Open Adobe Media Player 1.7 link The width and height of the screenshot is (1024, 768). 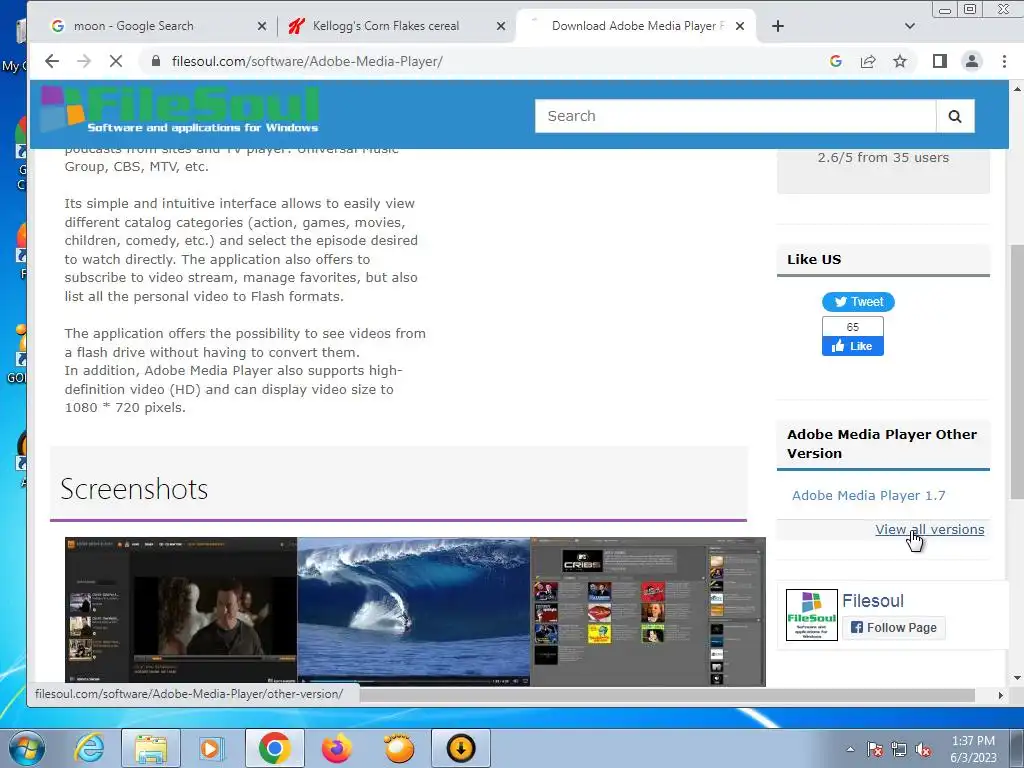[869, 496]
